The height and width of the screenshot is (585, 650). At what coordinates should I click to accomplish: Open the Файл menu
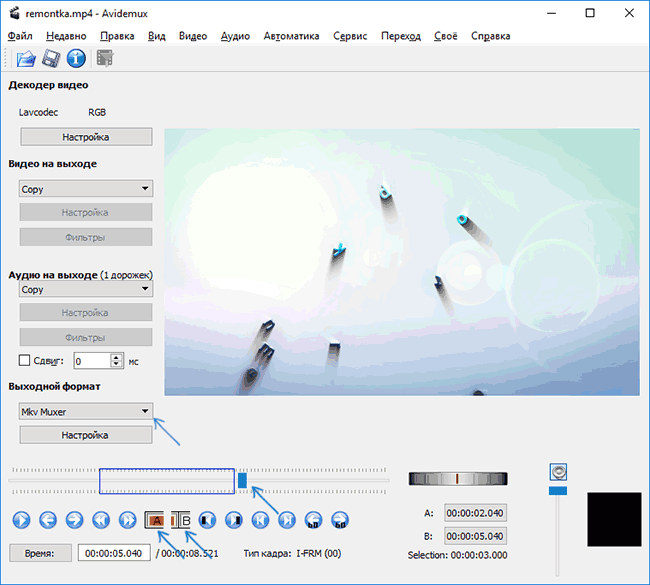(20, 36)
